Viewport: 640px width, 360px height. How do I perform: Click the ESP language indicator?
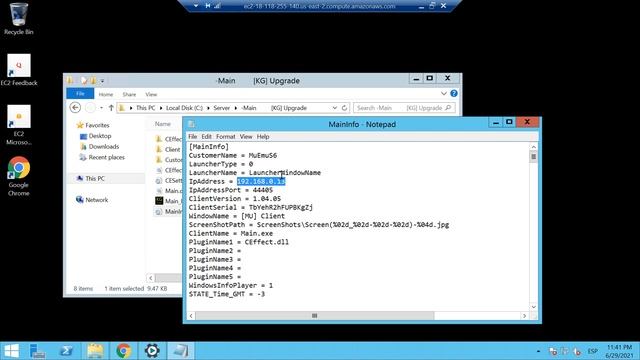tap(593, 351)
